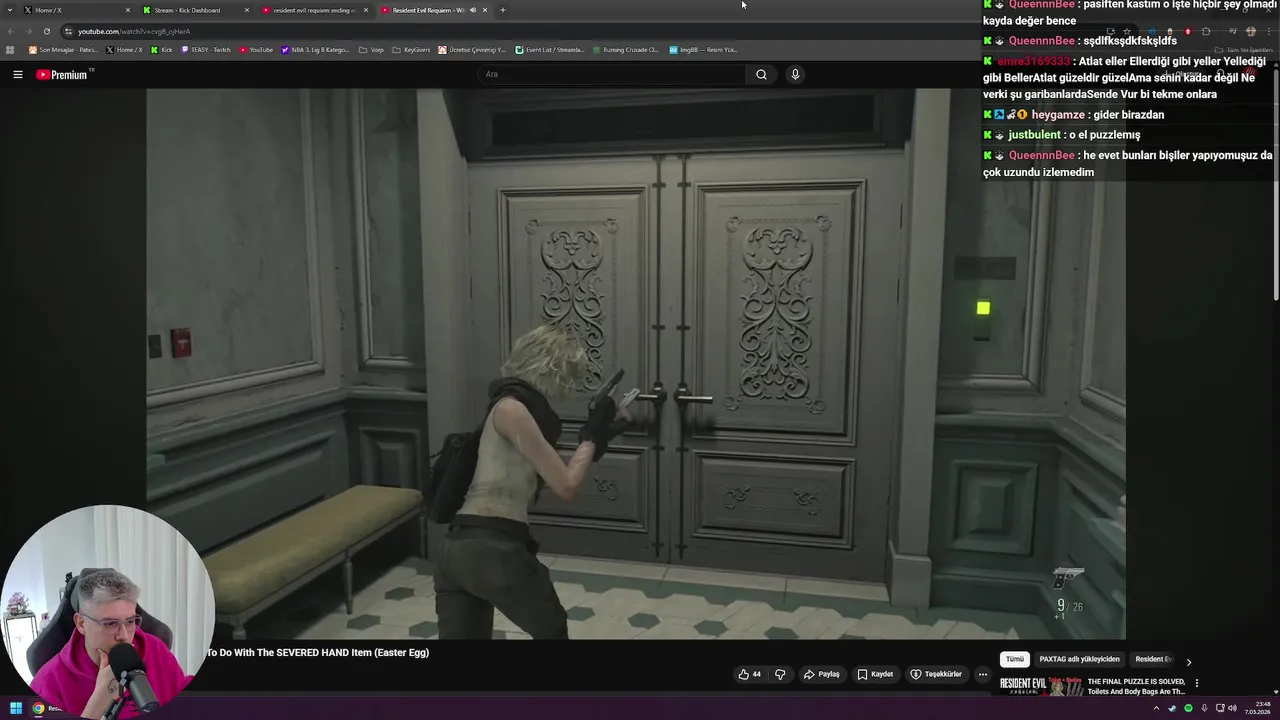This screenshot has height=720, width=1280.
Task: Click justbulent username in chat
Action: click(x=1034, y=135)
